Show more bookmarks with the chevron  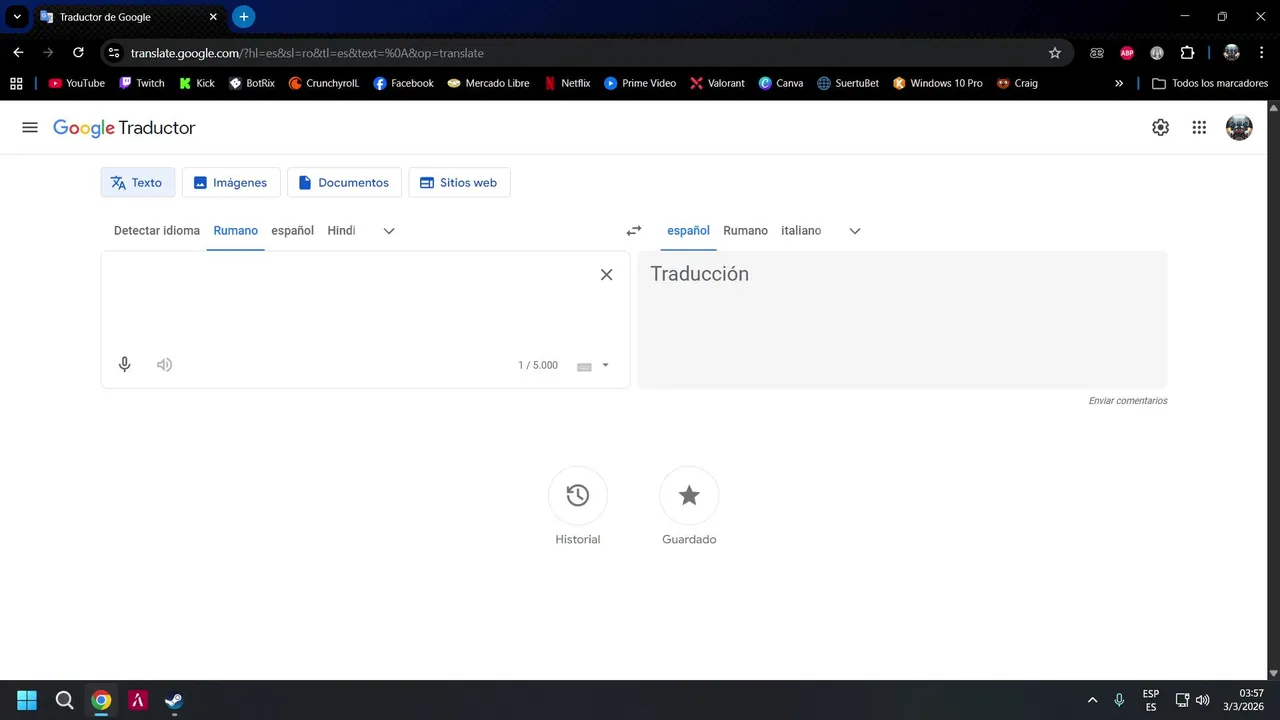[1119, 83]
